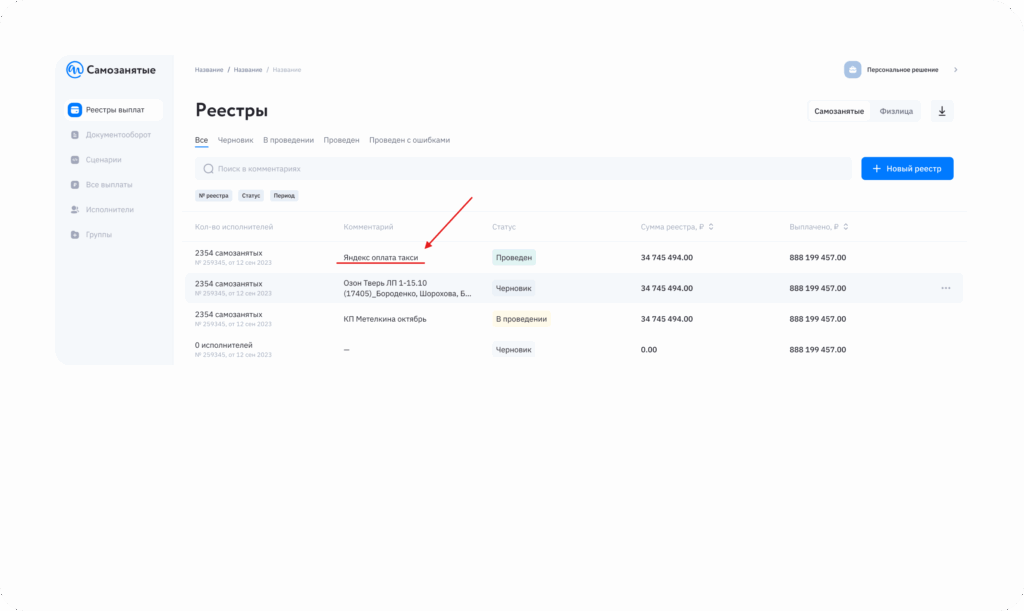Screen dimensions: 1024x611
Task: Click the Самозанятые logo icon
Action: 75,70
